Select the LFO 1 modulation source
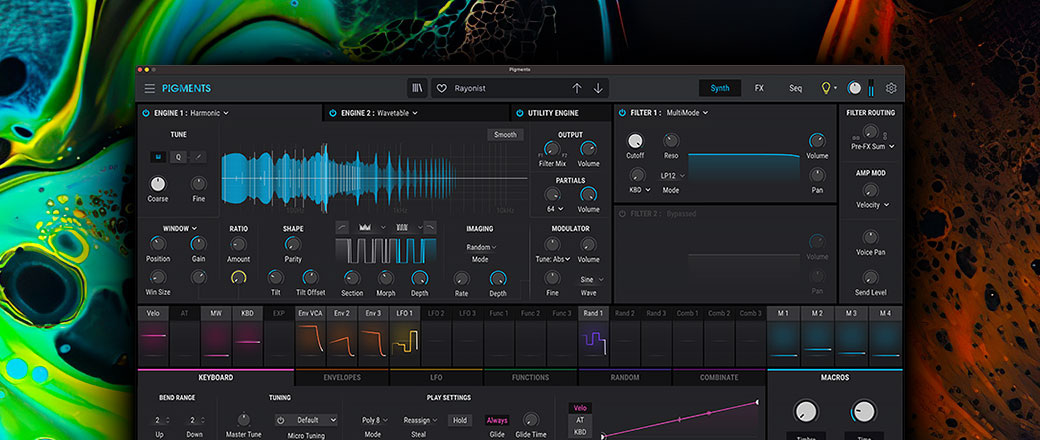The width and height of the screenshot is (1040, 440). (405, 336)
